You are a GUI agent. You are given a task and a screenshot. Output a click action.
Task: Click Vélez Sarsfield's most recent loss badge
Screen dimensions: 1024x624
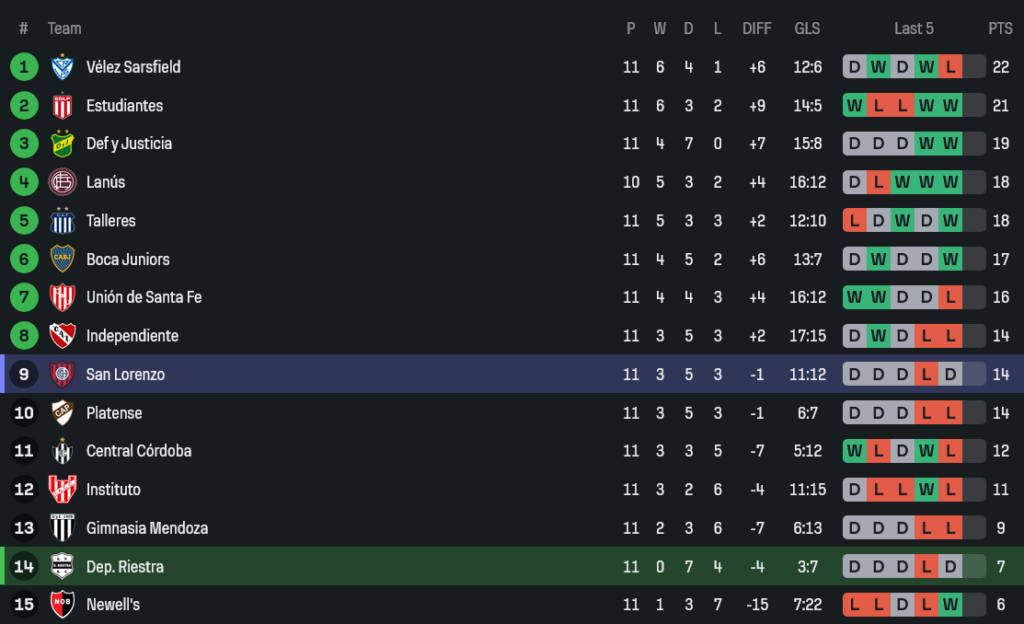coord(950,67)
